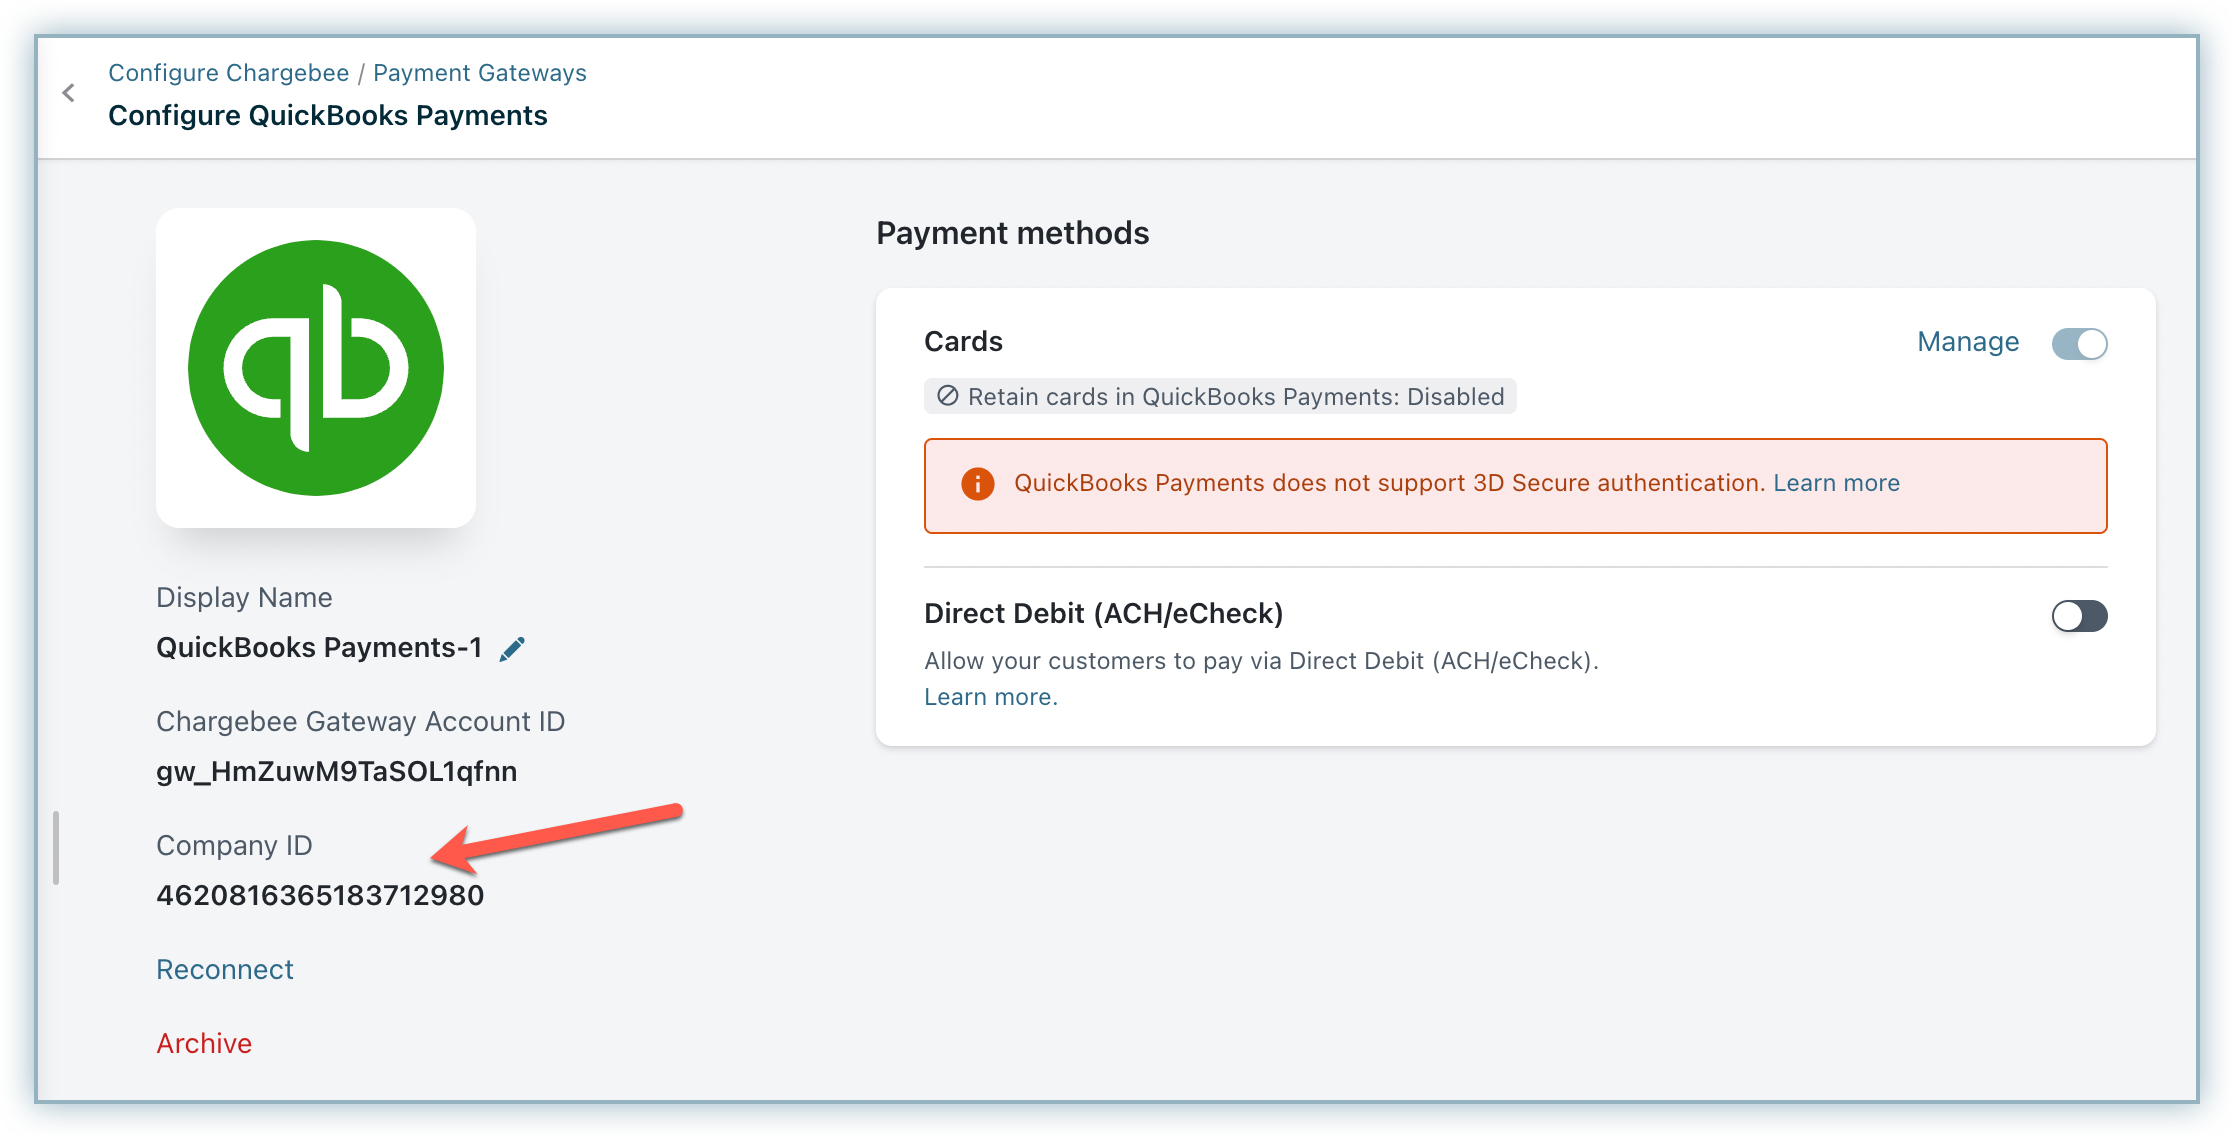Open 3D Secure Learn more link
The width and height of the screenshot is (2234, 1138).
click(x=1836, y=483)
